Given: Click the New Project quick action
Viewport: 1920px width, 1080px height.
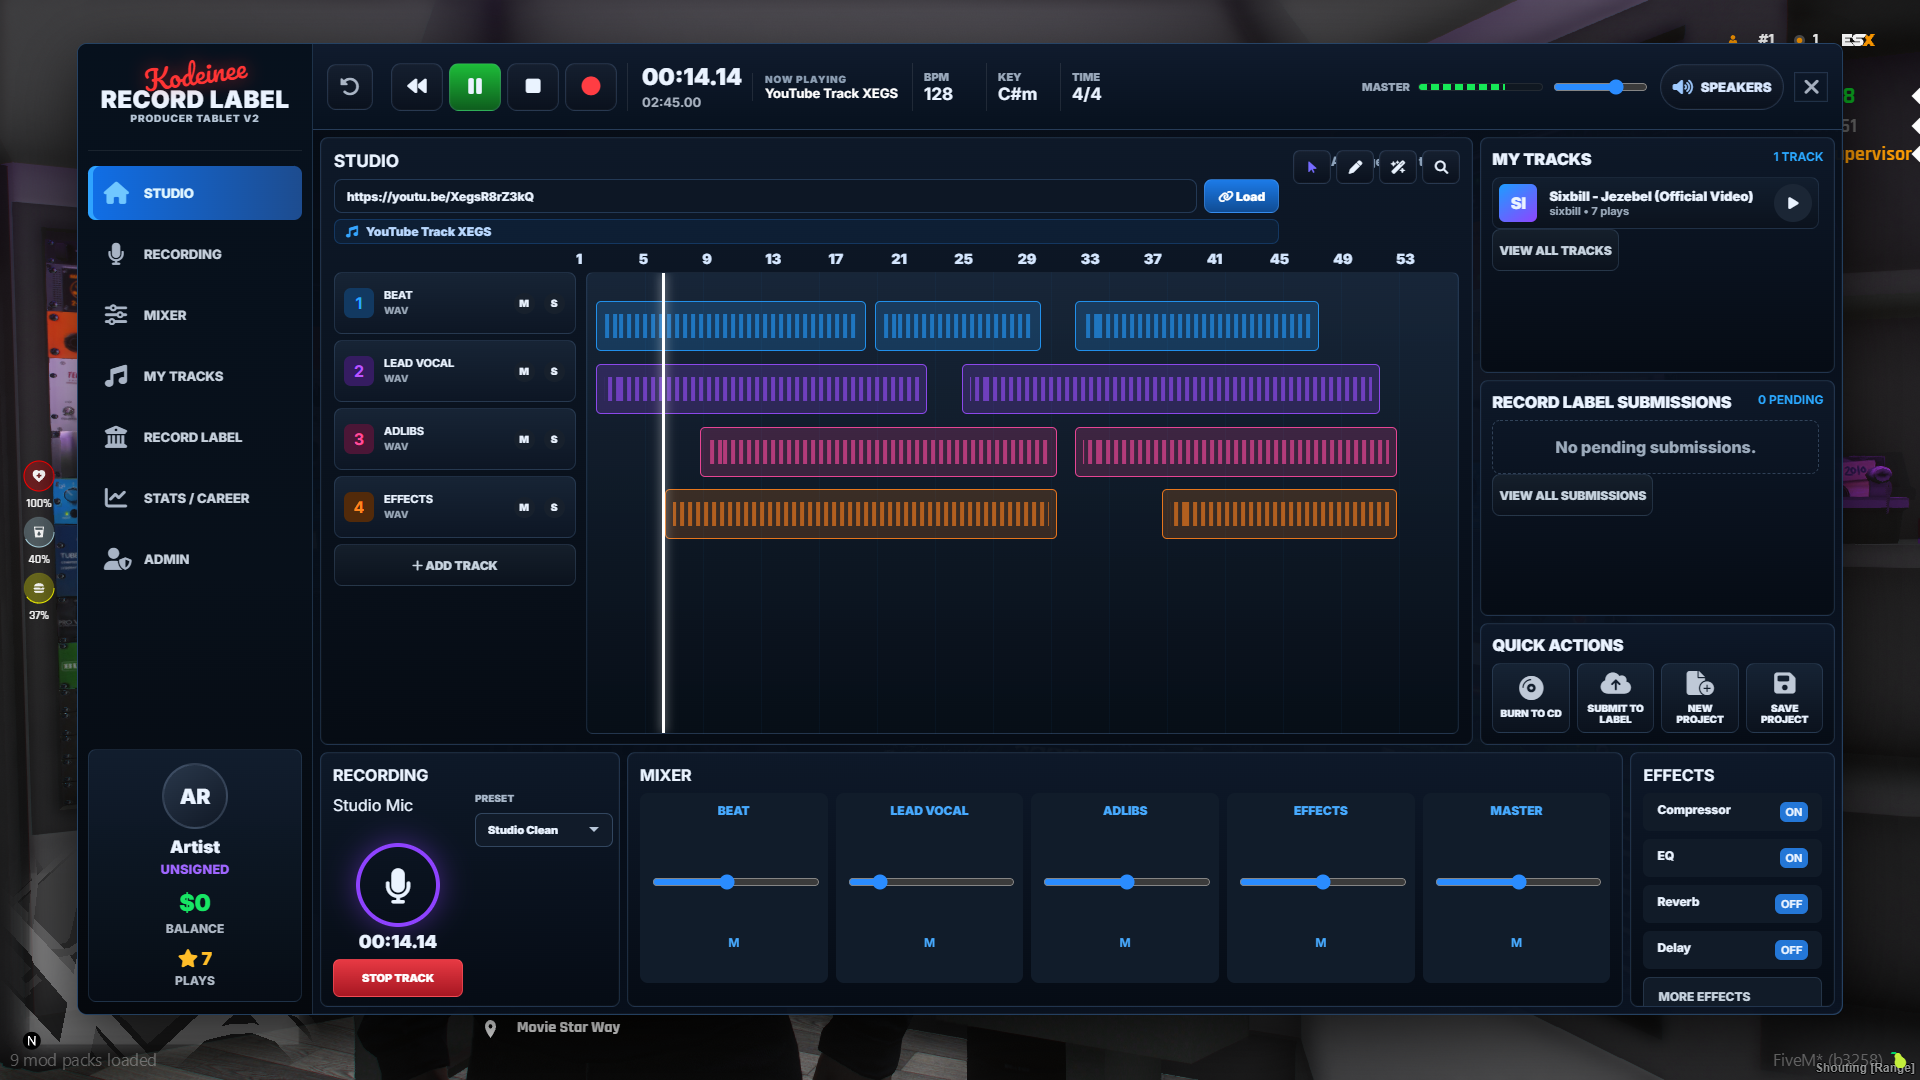Looking at the screenshot, I should click(1700, 698).
